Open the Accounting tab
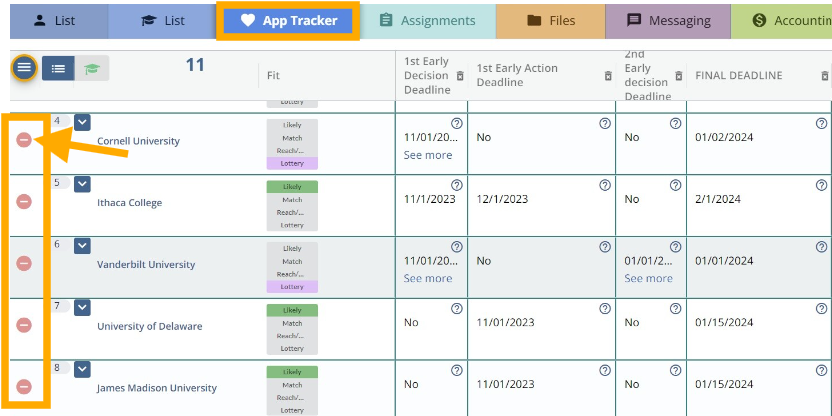The height and width of the screenshot is (416, 832). (782, 21)
